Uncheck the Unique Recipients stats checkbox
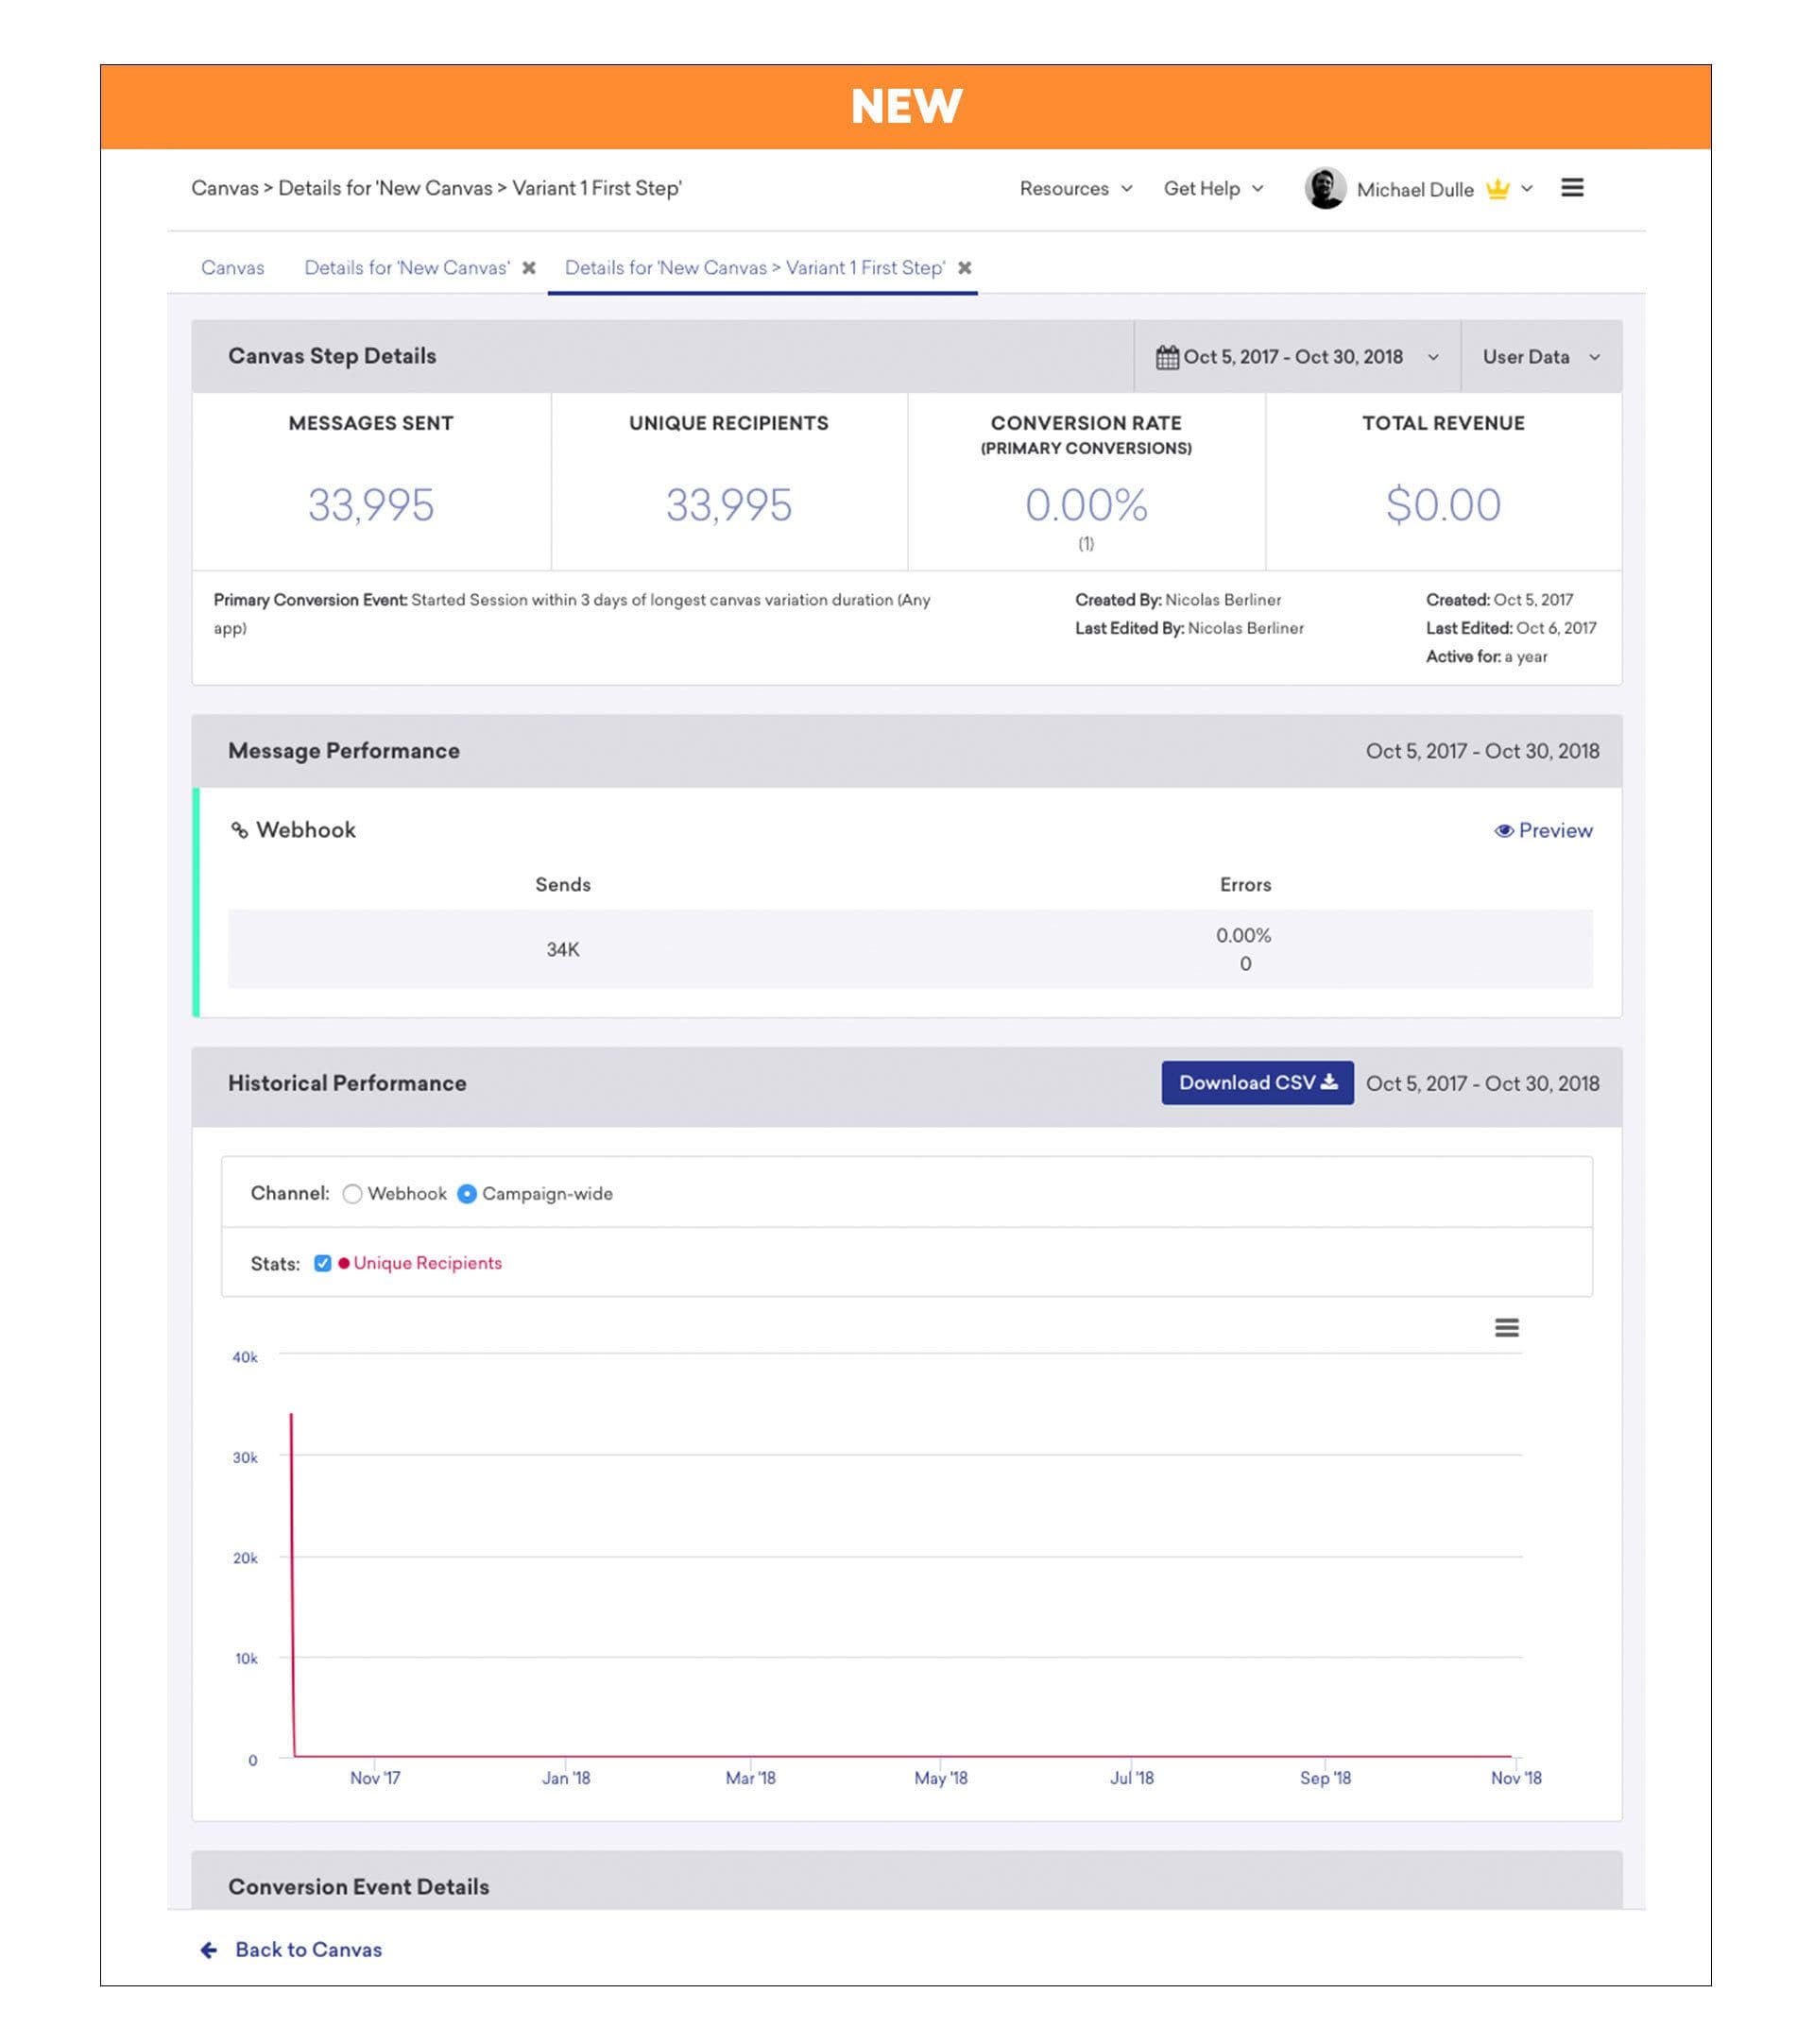 (322, 1263)
